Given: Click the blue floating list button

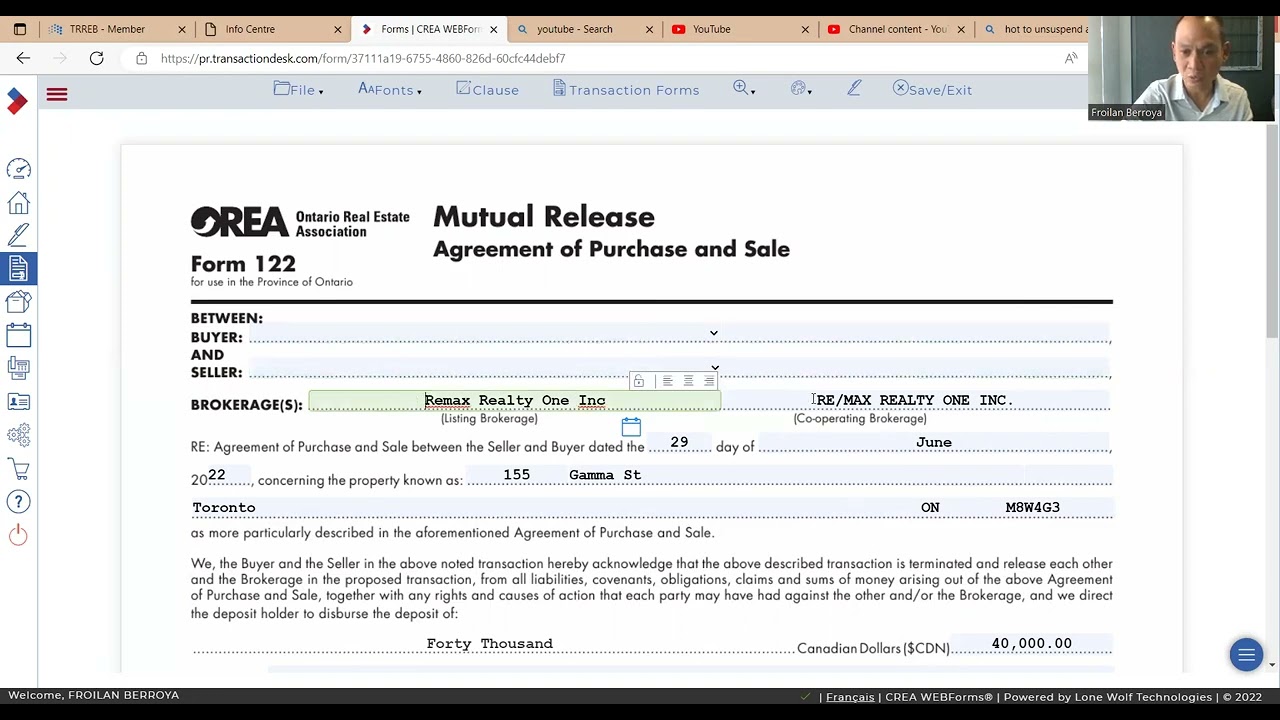Looking at the screenshot, I should tap(1246, 655).
